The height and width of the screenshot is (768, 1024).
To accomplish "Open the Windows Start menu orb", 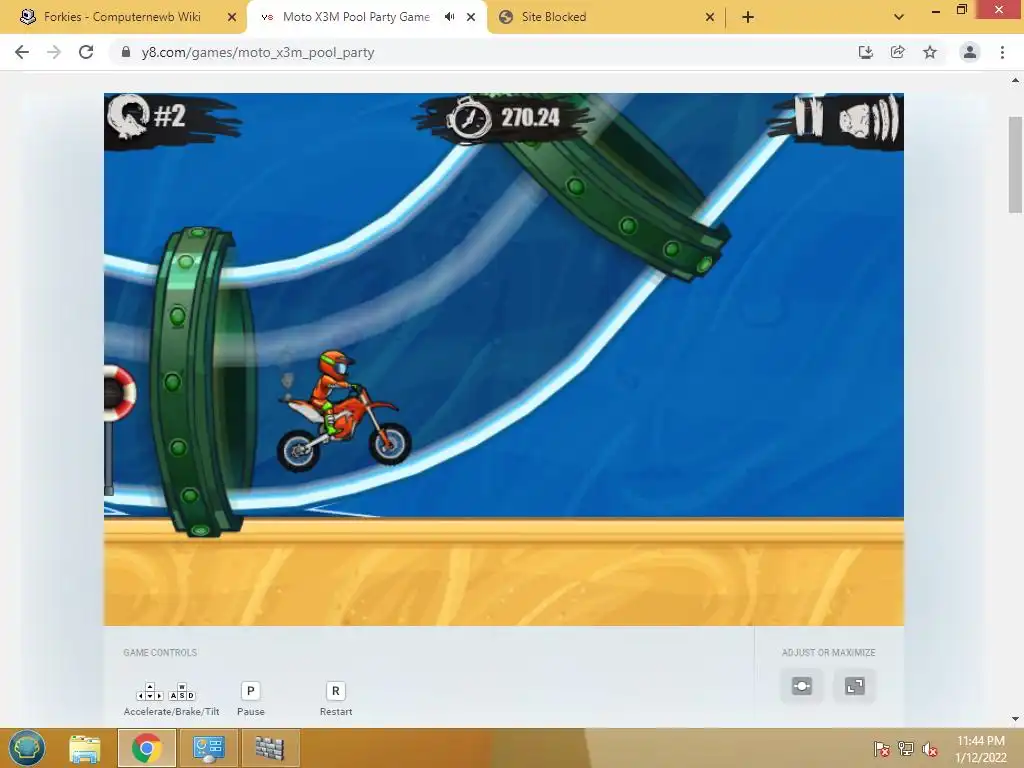I will pyautogui.click(x=27, y=748).
